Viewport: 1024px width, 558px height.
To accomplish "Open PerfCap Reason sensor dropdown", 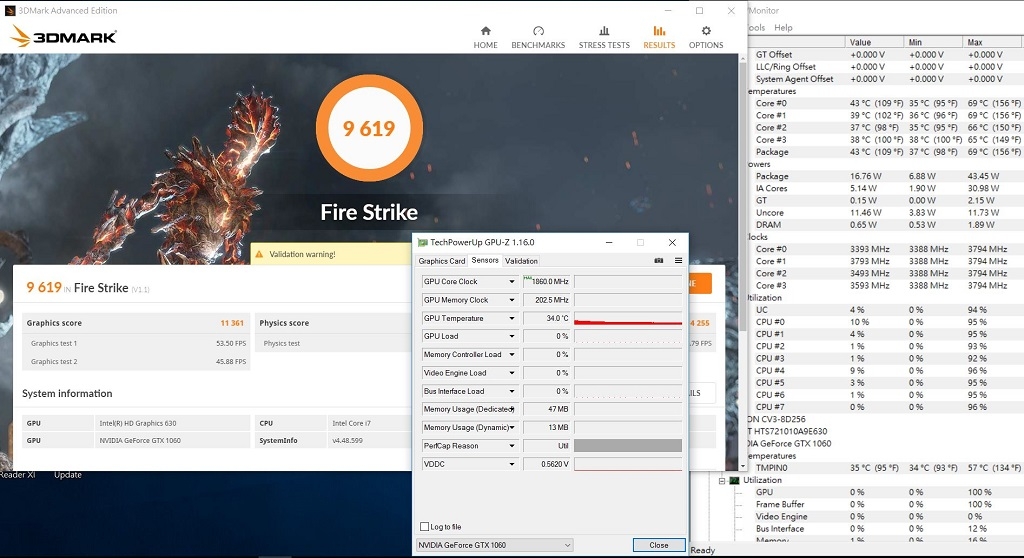I will [512, 446].
